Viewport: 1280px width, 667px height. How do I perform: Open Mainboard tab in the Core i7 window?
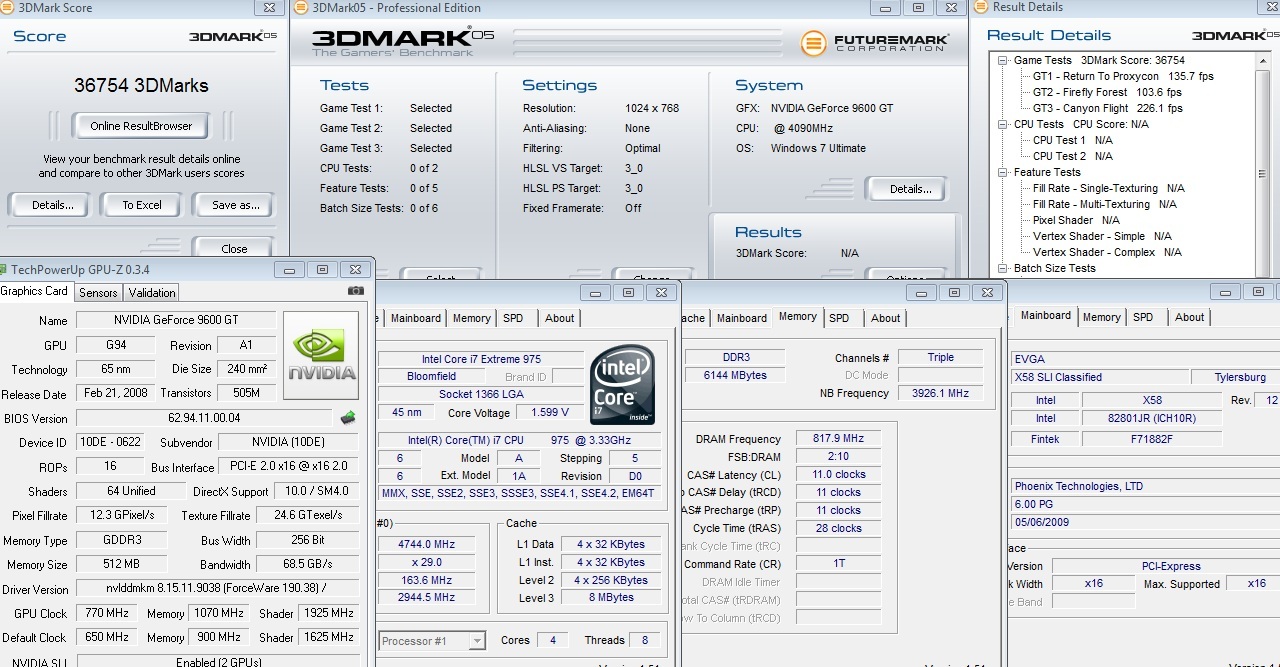click(415, 318)
